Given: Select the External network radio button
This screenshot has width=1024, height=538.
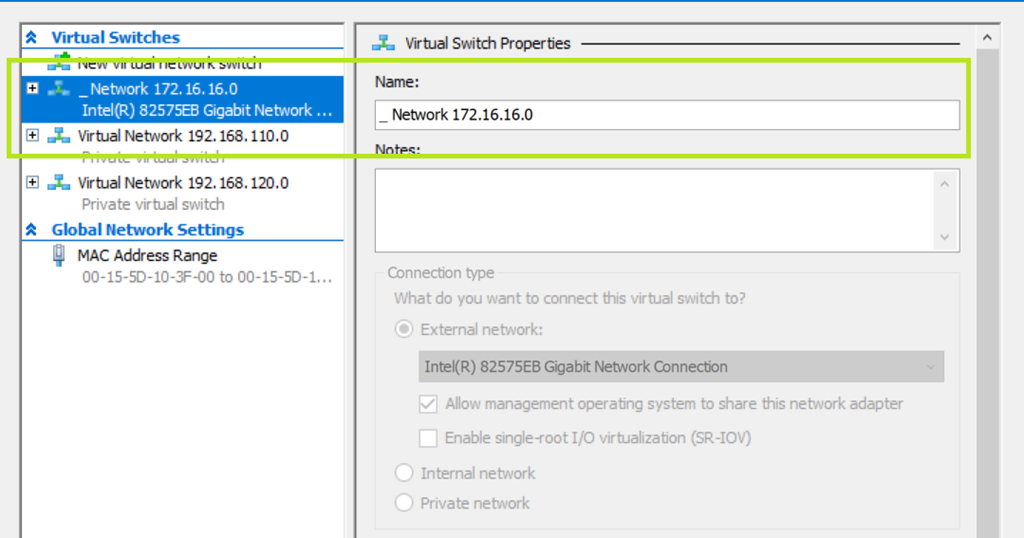Looking at the screenshot, I should pyautogui.click(x=404, y=329).
